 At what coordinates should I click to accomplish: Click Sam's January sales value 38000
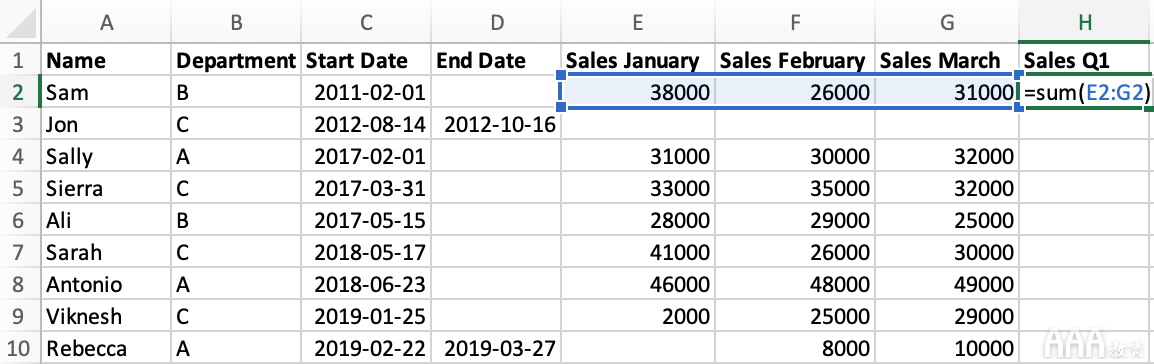click(637, 92)
